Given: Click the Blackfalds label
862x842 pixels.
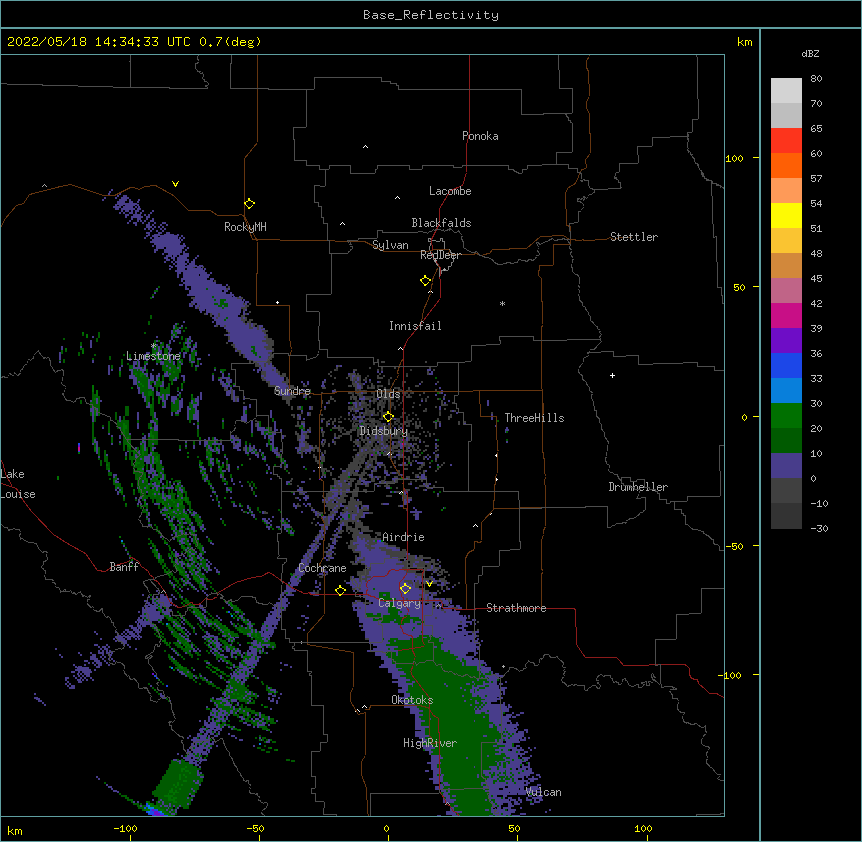Looking at the screenshot, I should 441,223.
